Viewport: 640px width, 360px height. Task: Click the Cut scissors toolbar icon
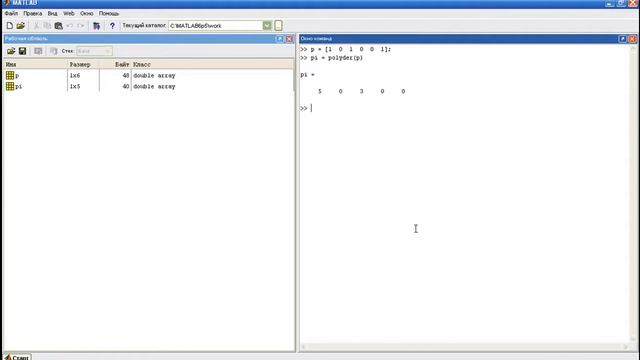36,26
